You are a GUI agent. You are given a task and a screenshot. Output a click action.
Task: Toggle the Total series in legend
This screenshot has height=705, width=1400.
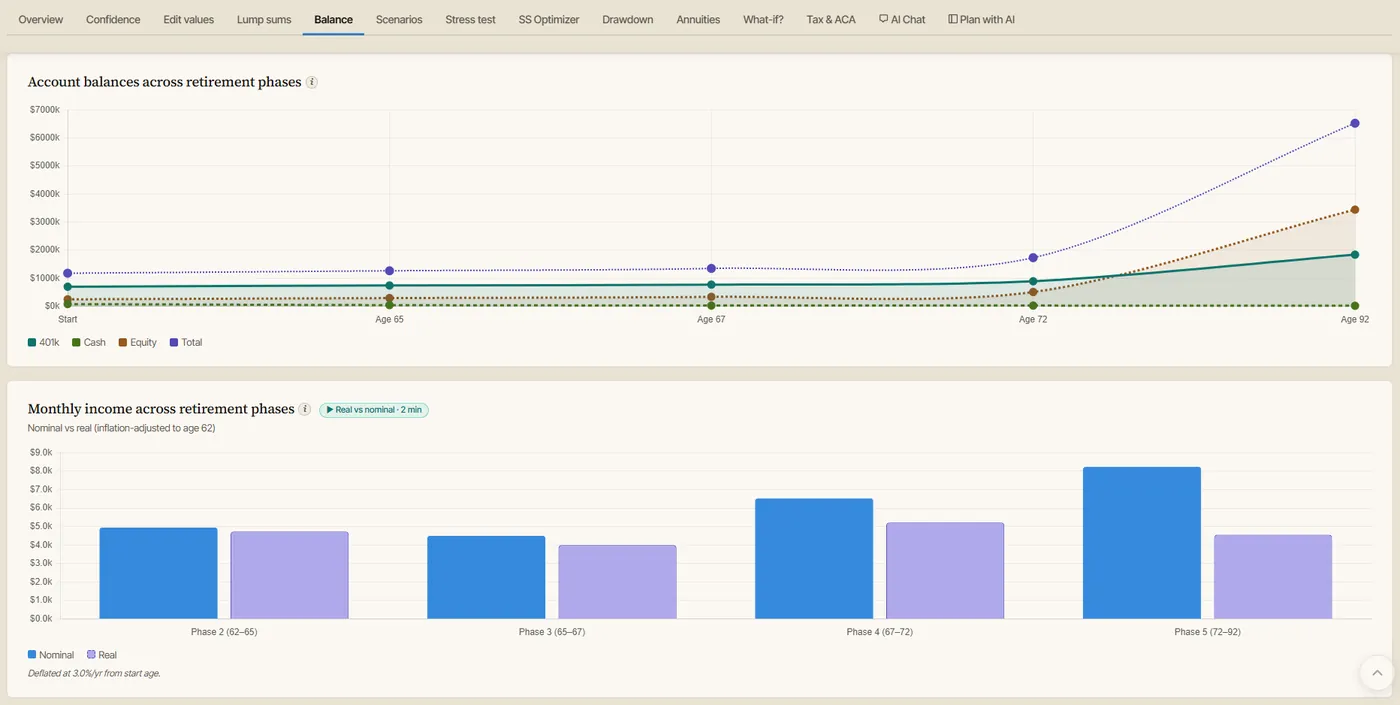pyautogui.click(x=186, y=342)
